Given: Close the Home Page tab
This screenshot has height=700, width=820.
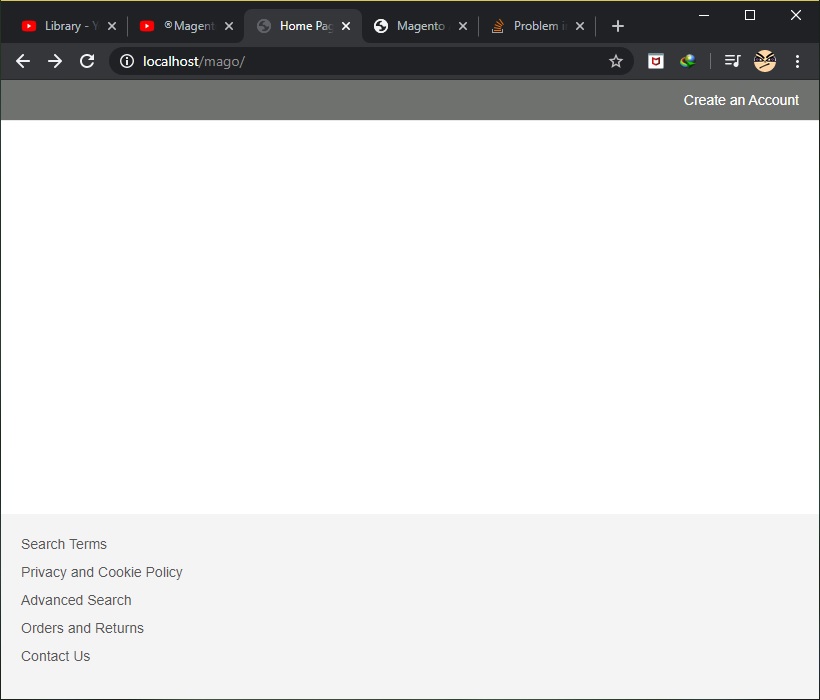Looking at the screenshot, I should point(346,26).
